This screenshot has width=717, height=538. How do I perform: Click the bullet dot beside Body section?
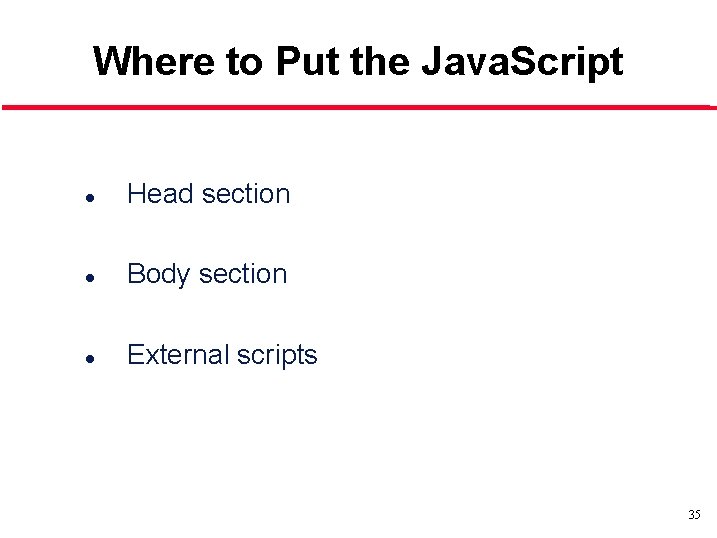tap(90, 278)
